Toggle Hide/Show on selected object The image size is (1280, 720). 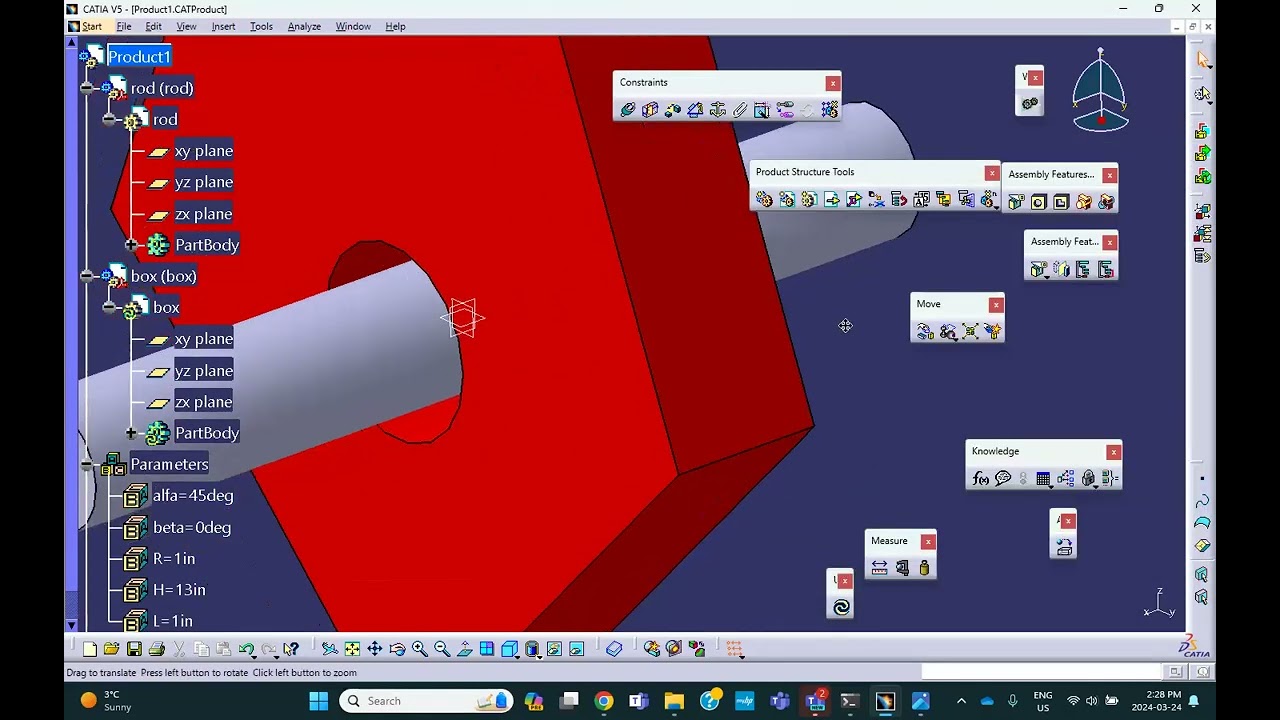[x=554, y=649]
